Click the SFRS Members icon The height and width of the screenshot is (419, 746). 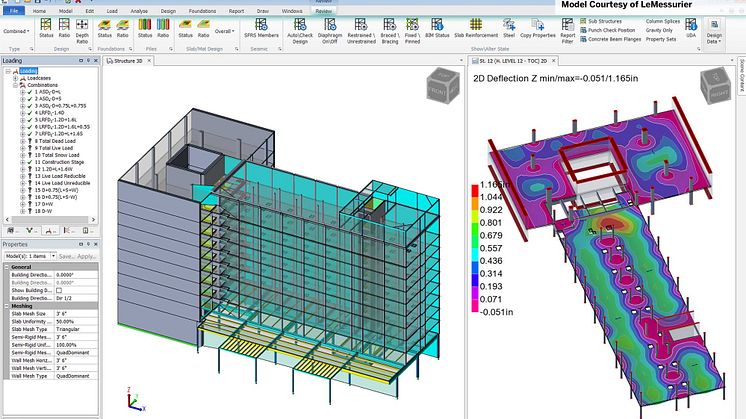[262, 33]
